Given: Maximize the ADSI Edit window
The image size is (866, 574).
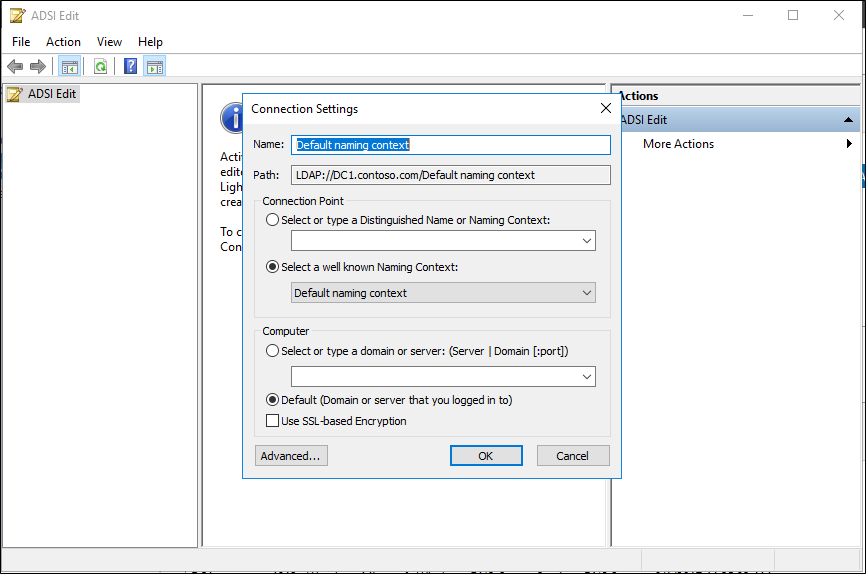Looking at the screenshot, I should pyautogui.click(x=793, y=15).
